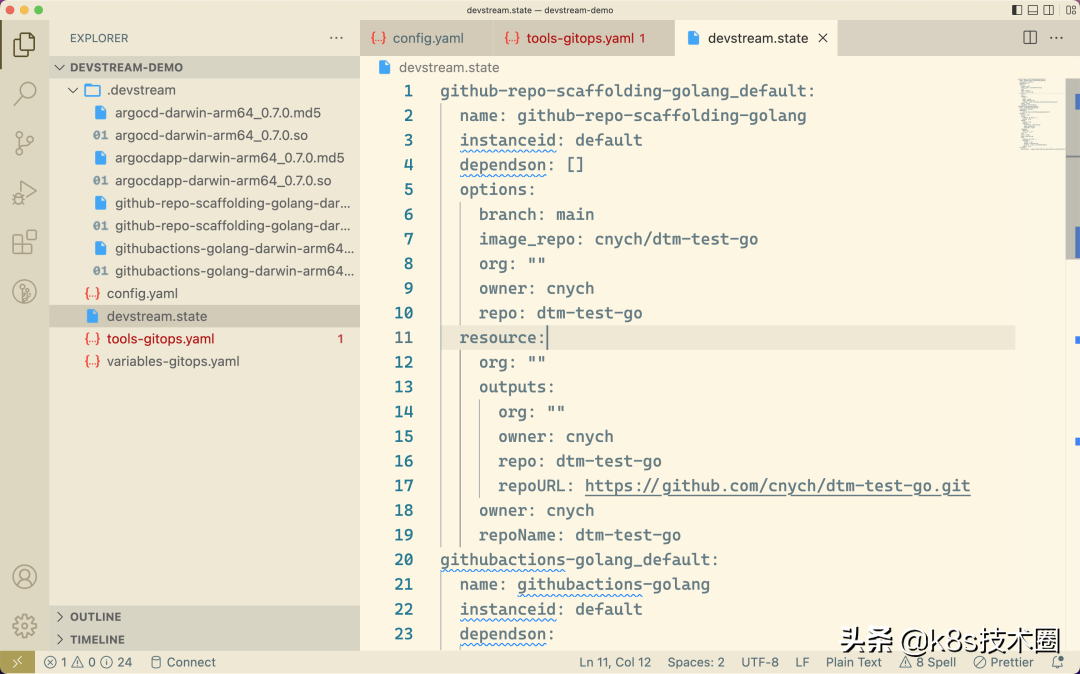Open Explorer views and more actions menu
The image size is (1080, 674).
click(x=336, y=39)
